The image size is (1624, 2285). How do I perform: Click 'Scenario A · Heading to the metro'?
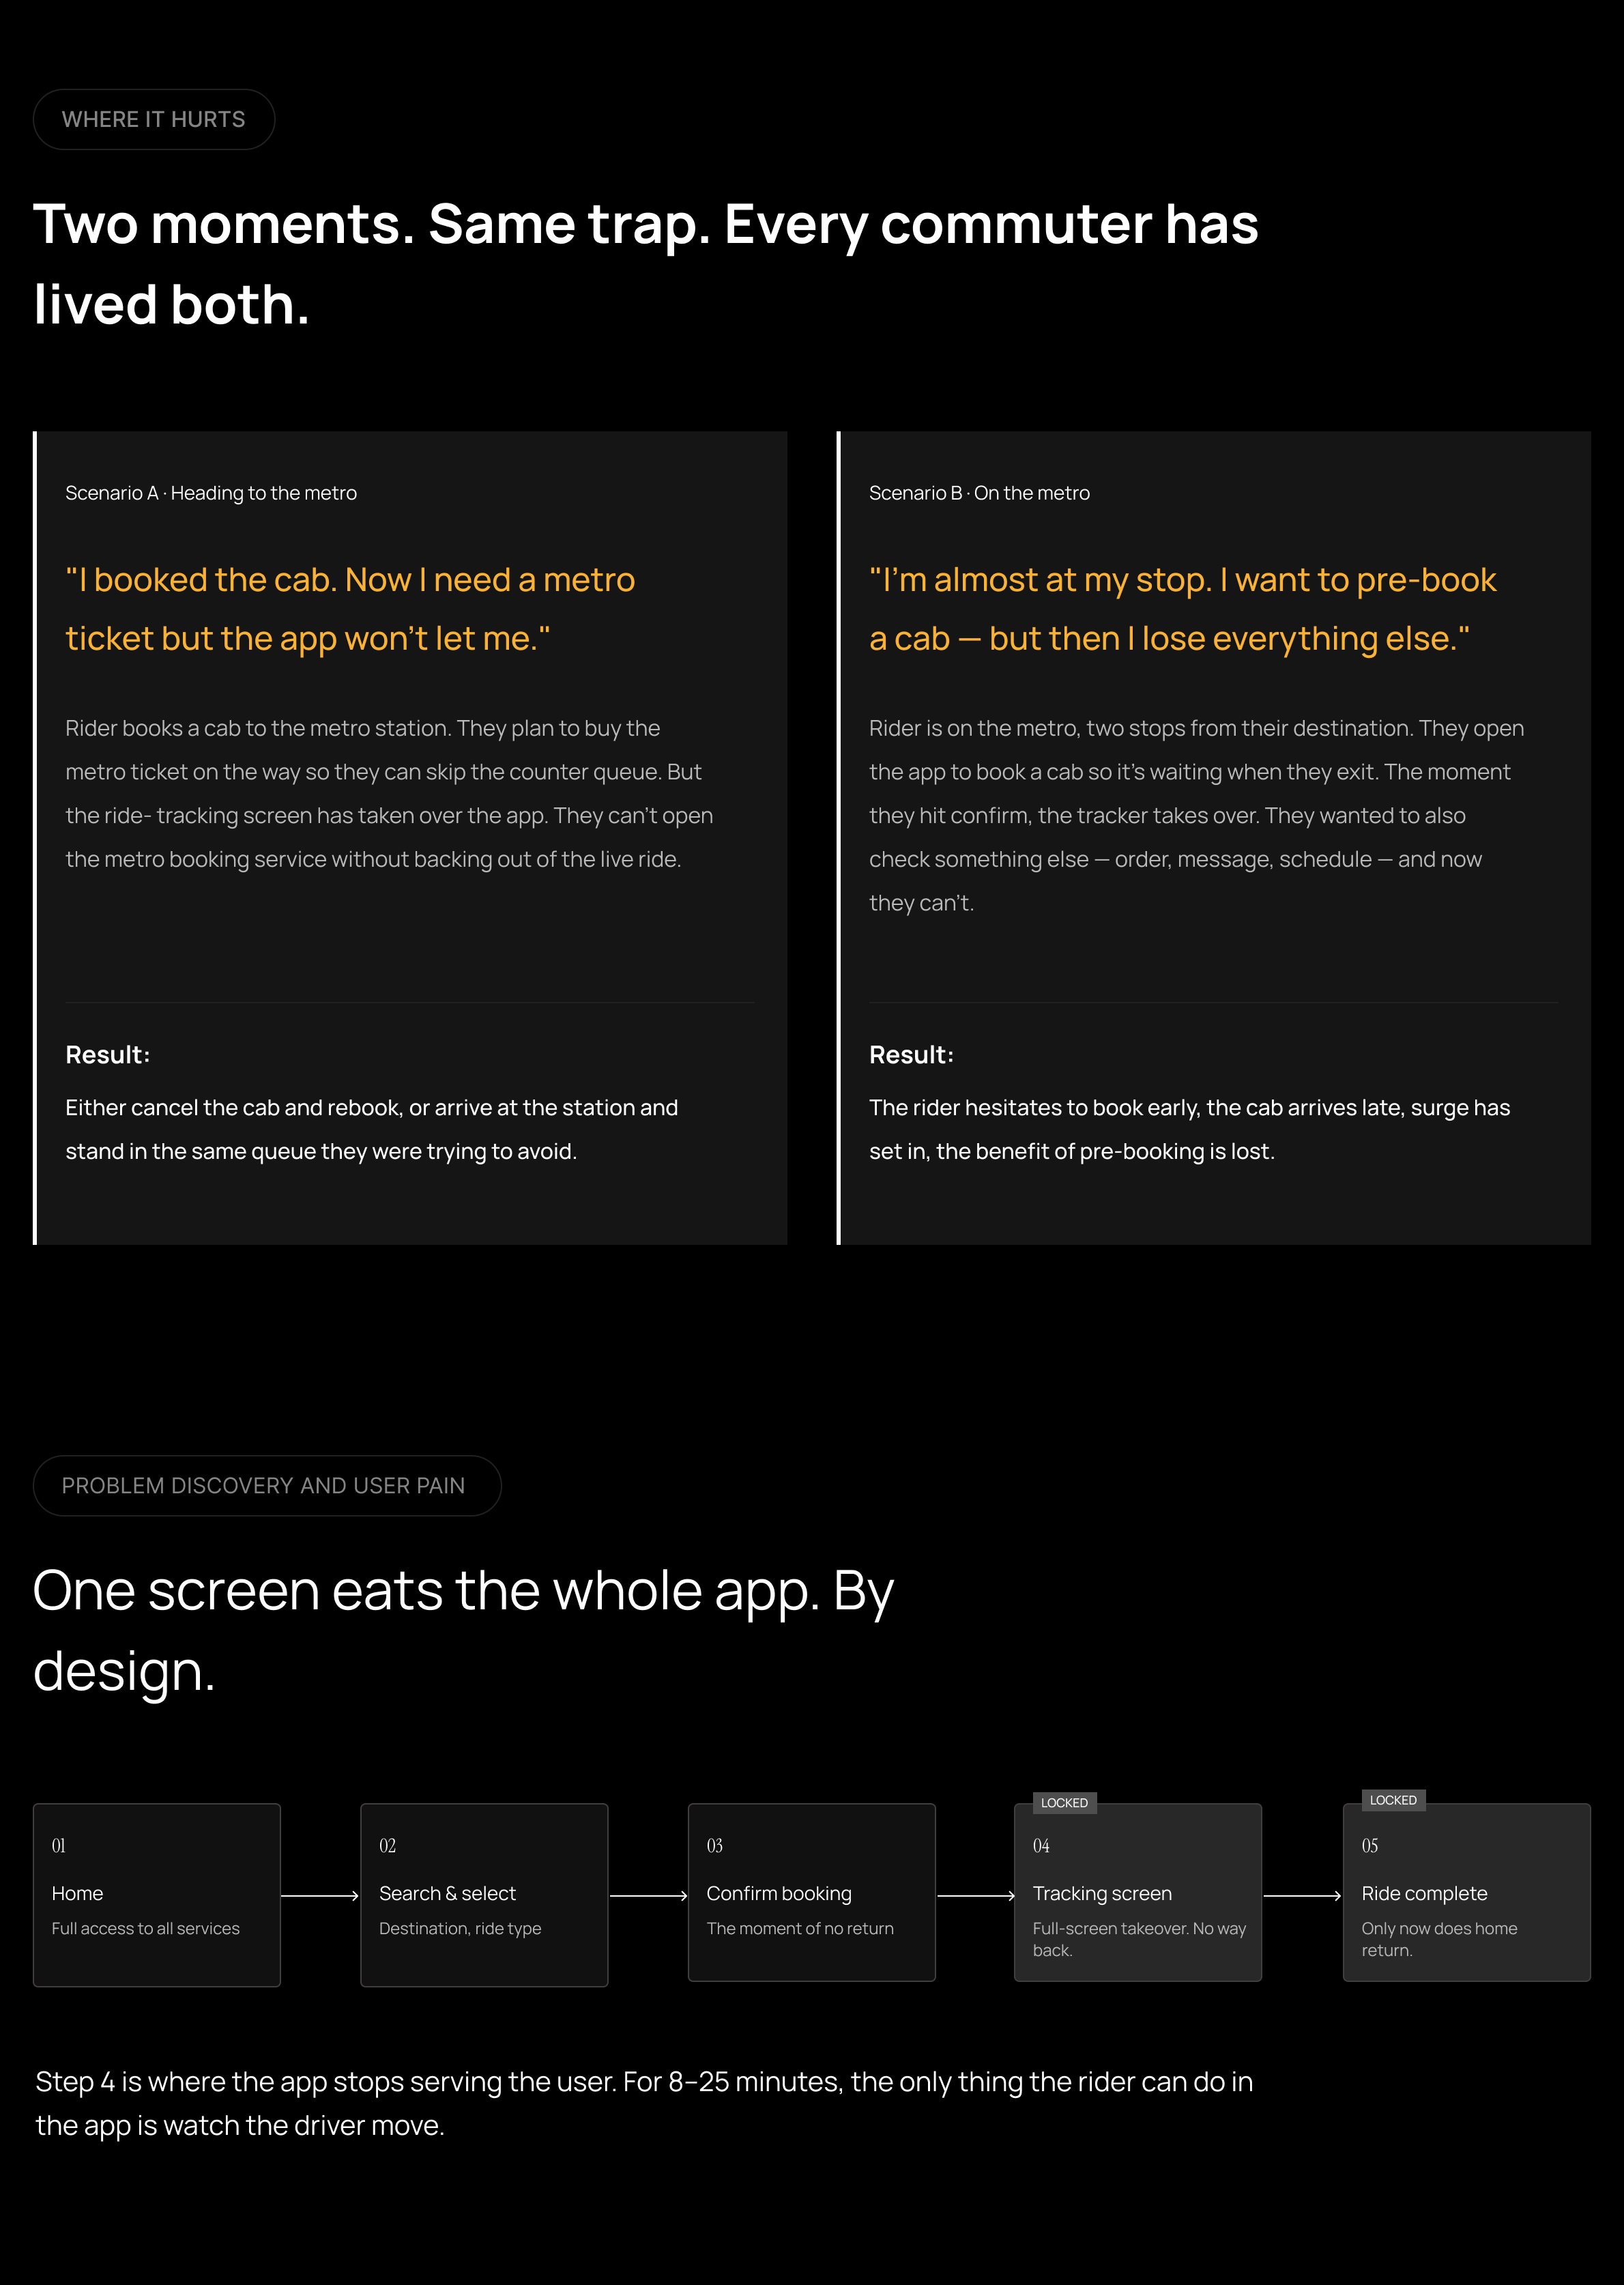click(x=211, y=493)
